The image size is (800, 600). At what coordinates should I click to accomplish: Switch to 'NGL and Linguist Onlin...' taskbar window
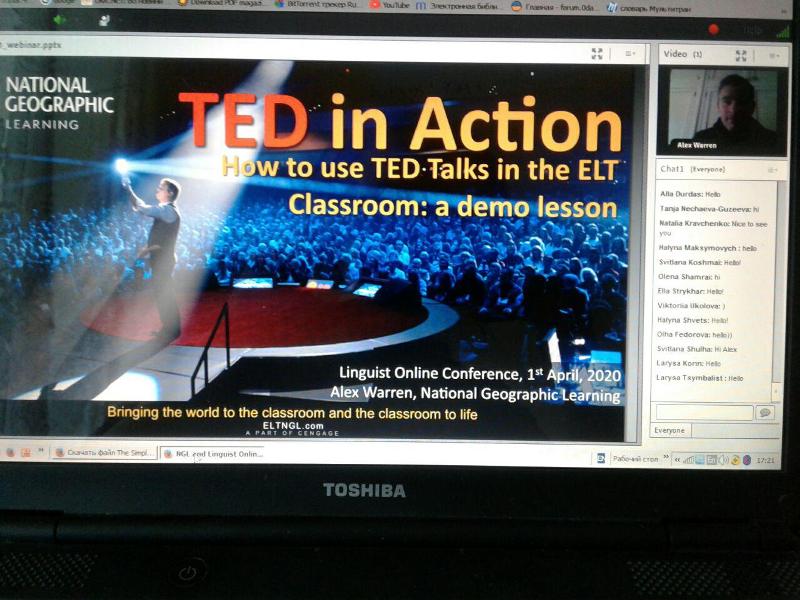point(213,454)
